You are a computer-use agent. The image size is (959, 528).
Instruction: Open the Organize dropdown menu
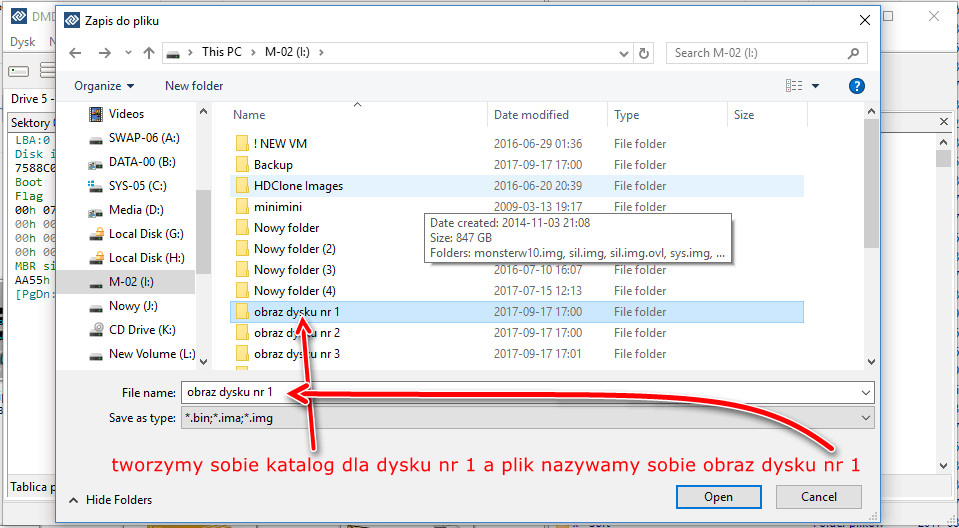pyautogui.click(x=104, y=86)
